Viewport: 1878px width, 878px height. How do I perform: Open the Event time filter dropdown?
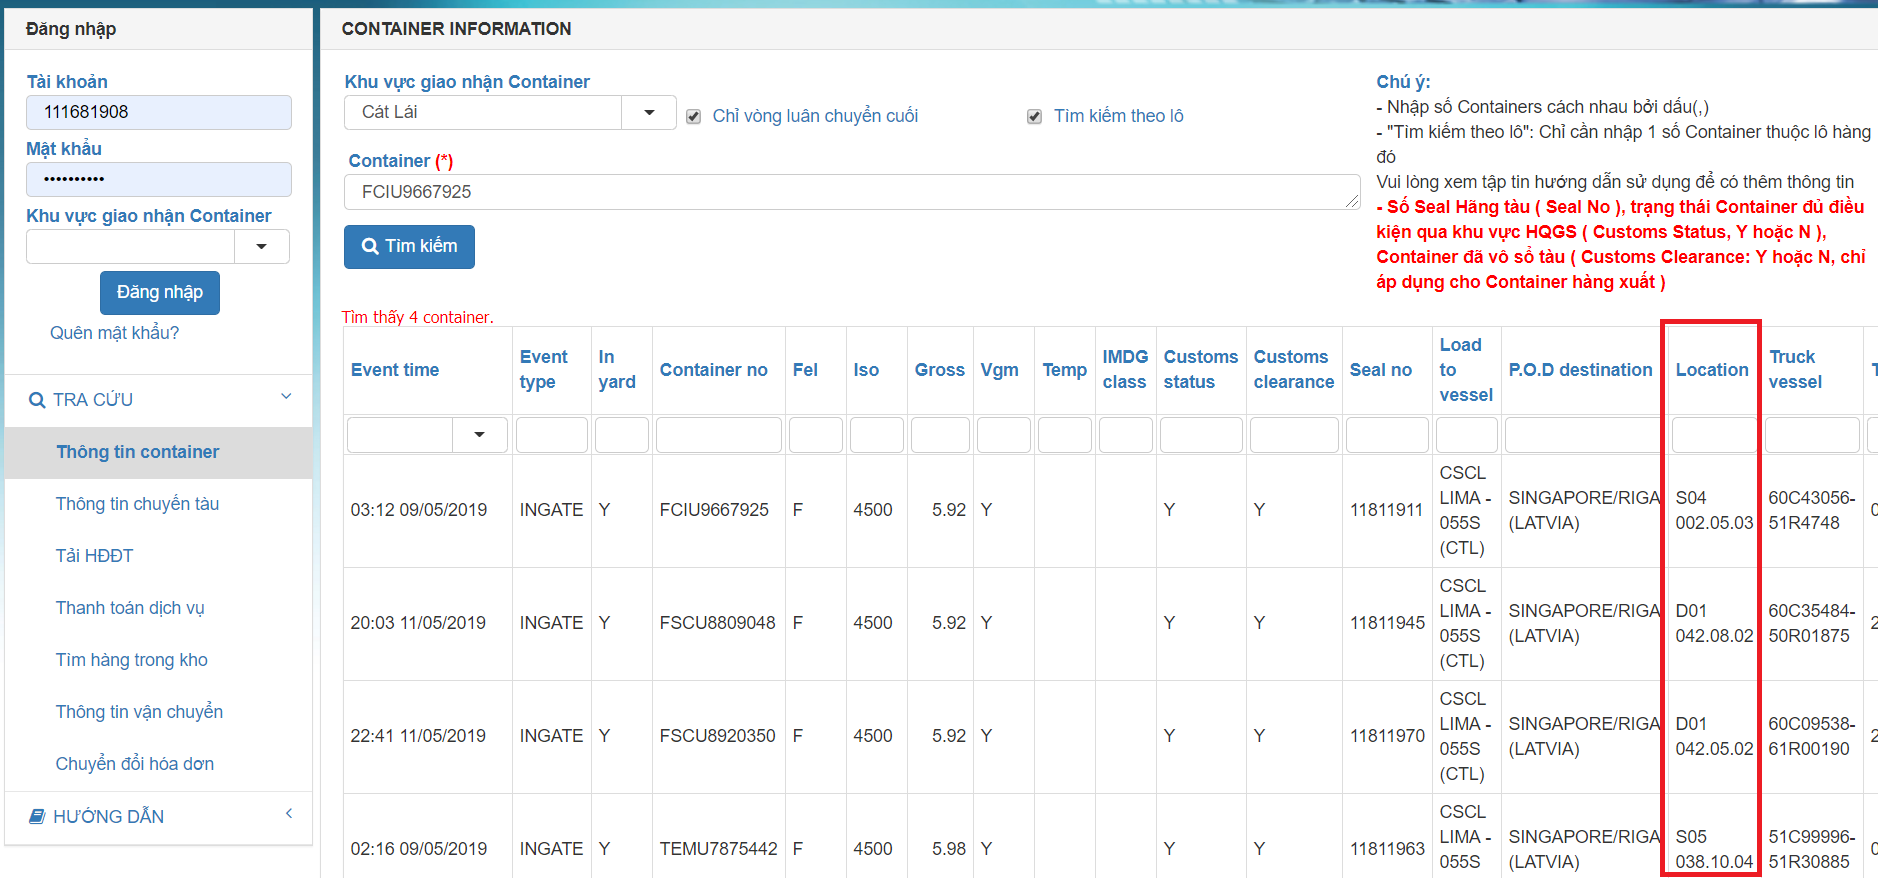click(479, 435)
